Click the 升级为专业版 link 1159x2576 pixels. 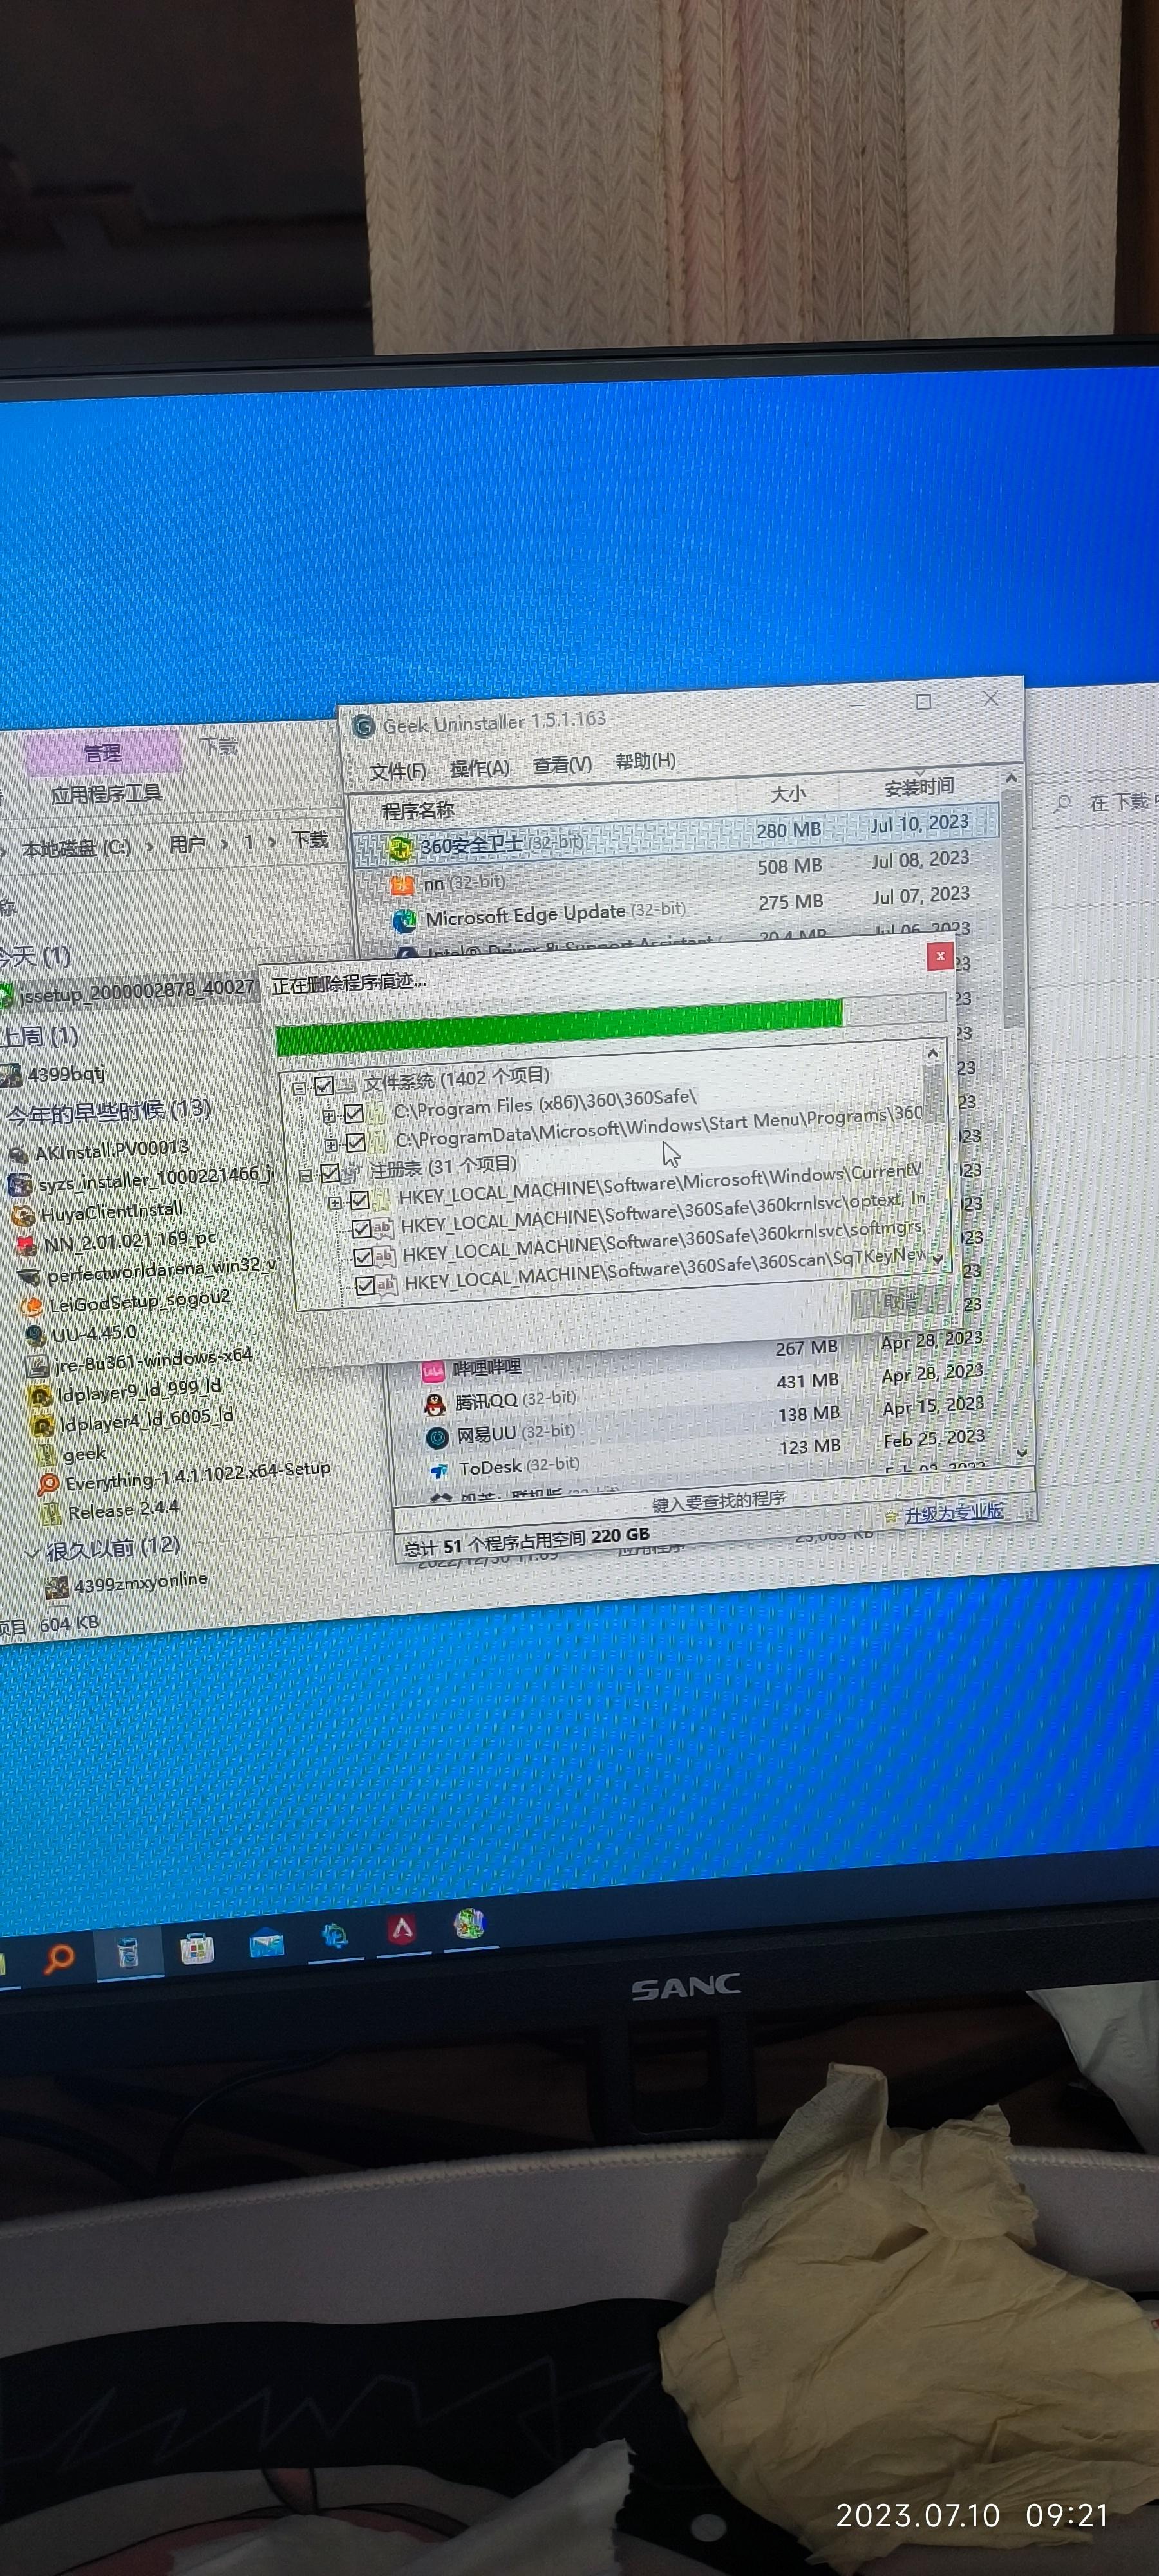tap(954, 1513)
